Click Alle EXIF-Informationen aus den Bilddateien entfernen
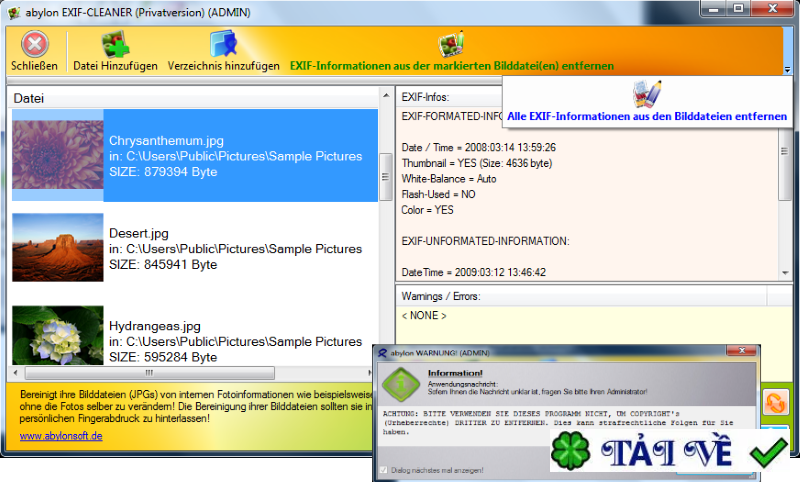 647,116
